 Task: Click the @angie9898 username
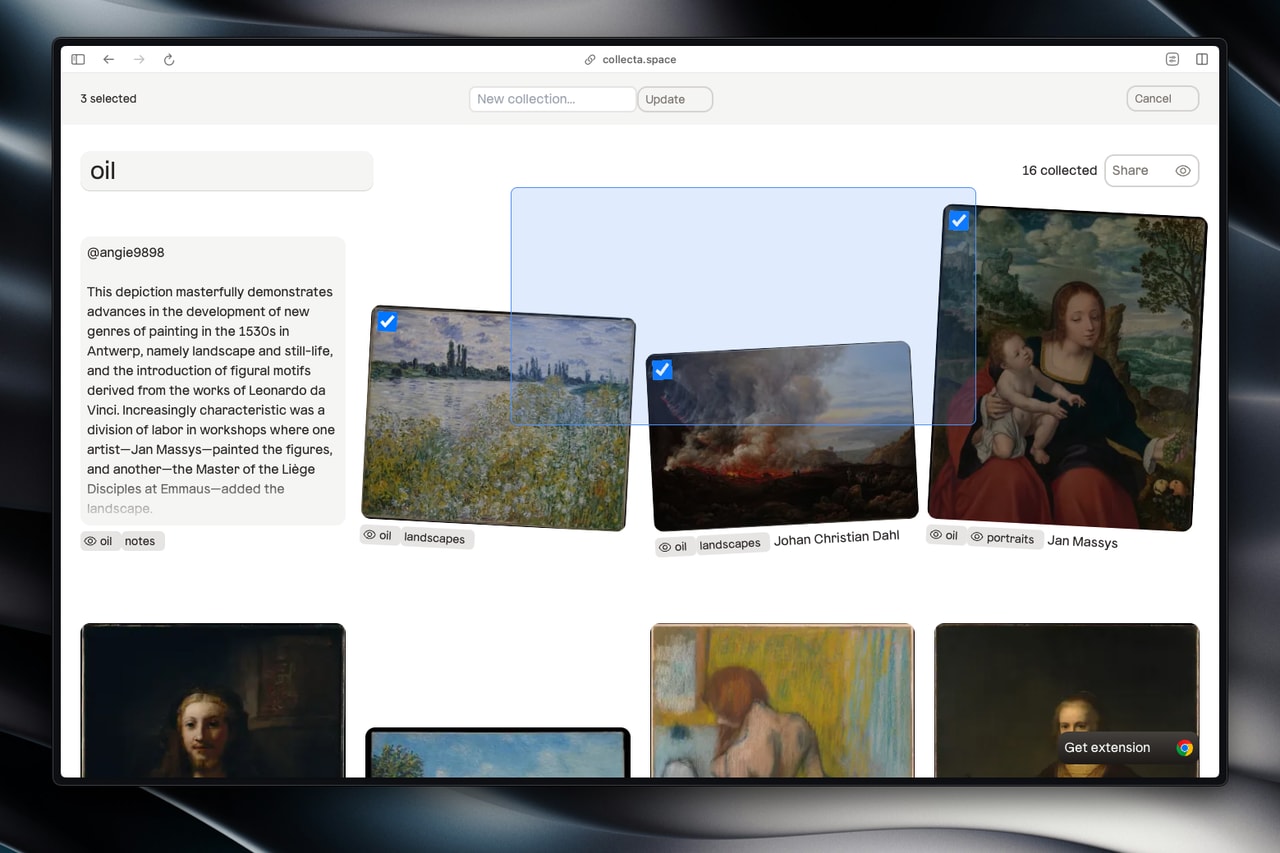pyautogui.click(x=126, y=253)
